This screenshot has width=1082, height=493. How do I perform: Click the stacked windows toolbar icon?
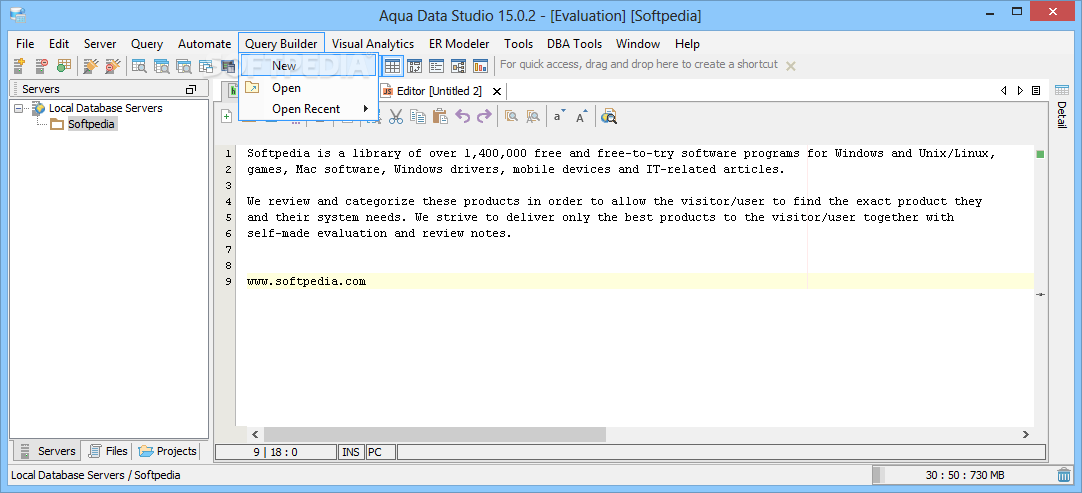click(x=206, y=66)
